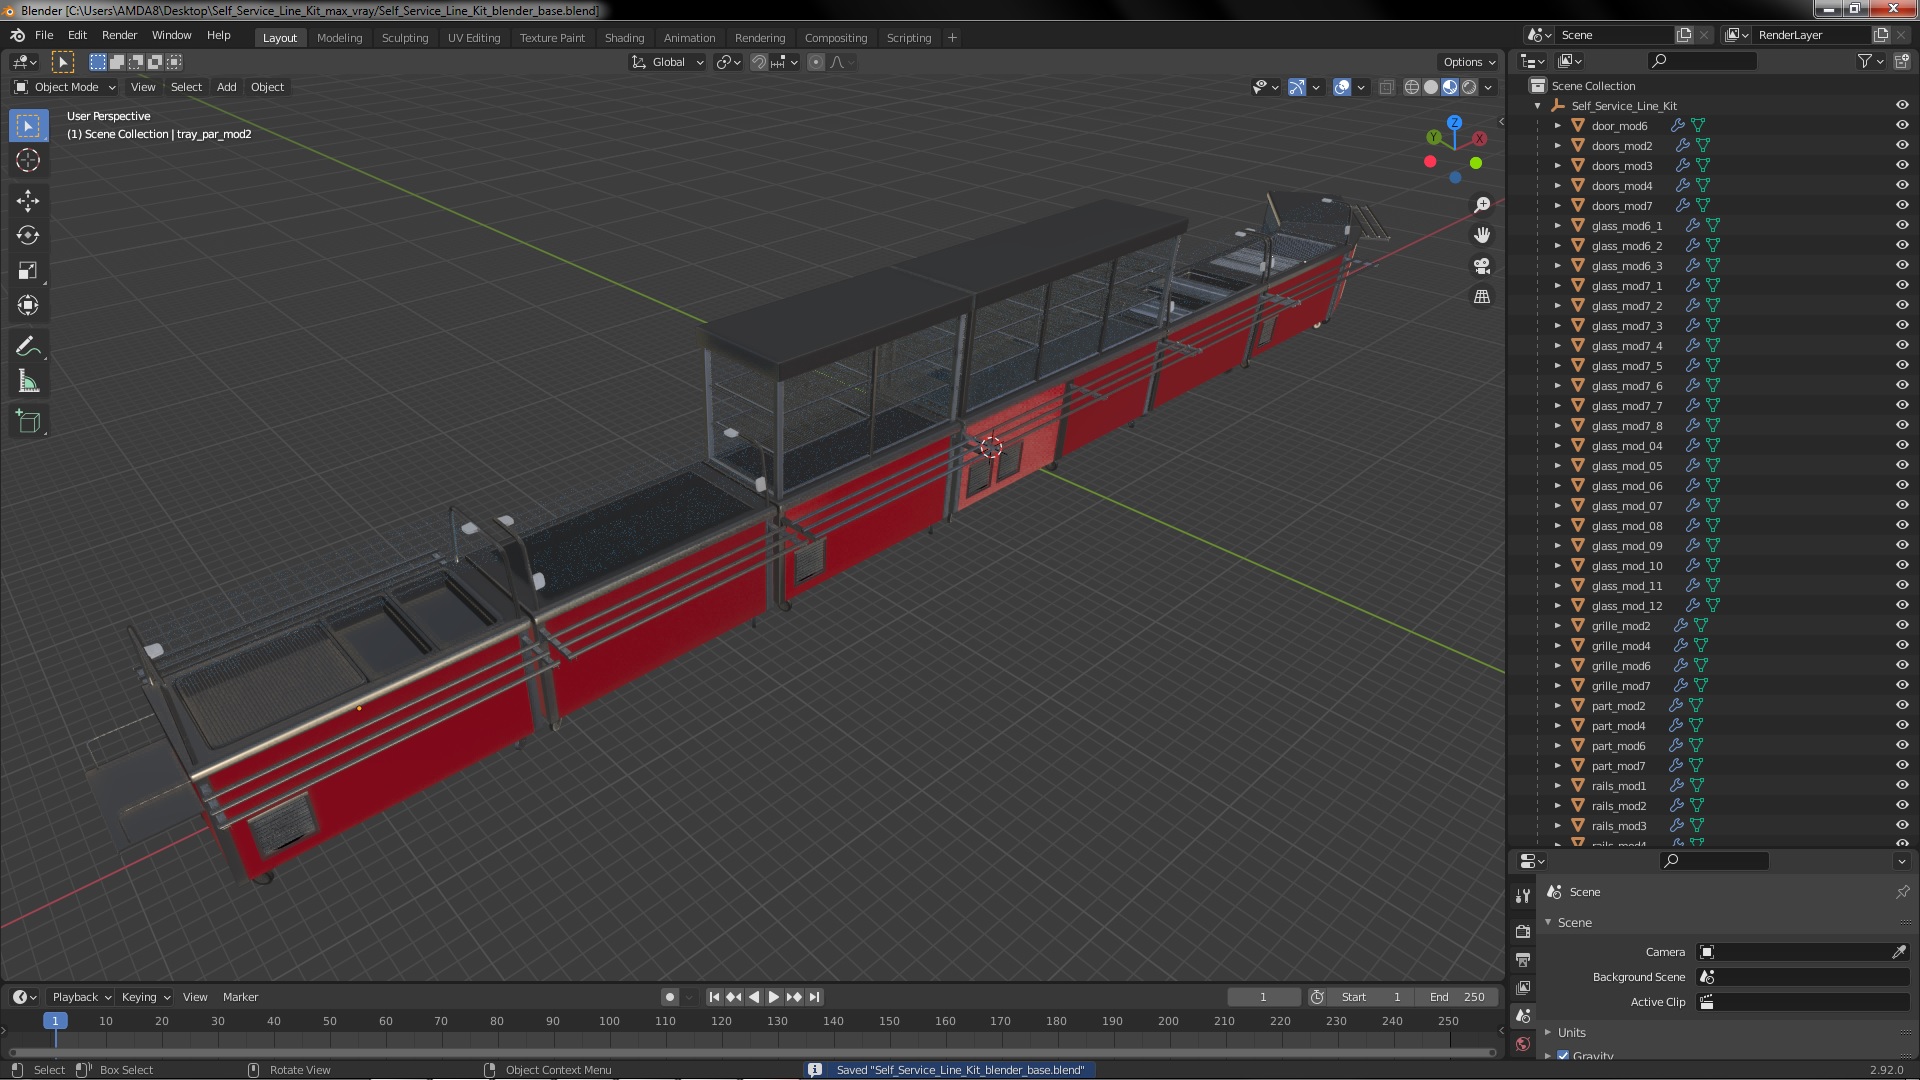The width and height of the screenshot is (1920, 1080).
Task: Activate the Rotate tool
Action: tap(28, 236)
